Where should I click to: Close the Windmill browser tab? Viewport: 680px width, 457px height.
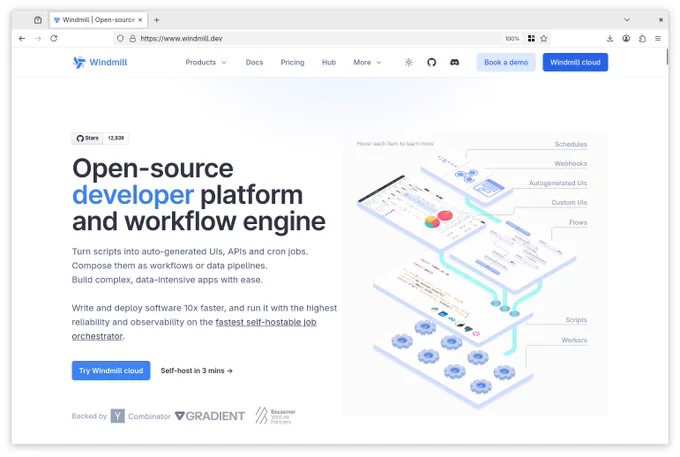point(140,20)
